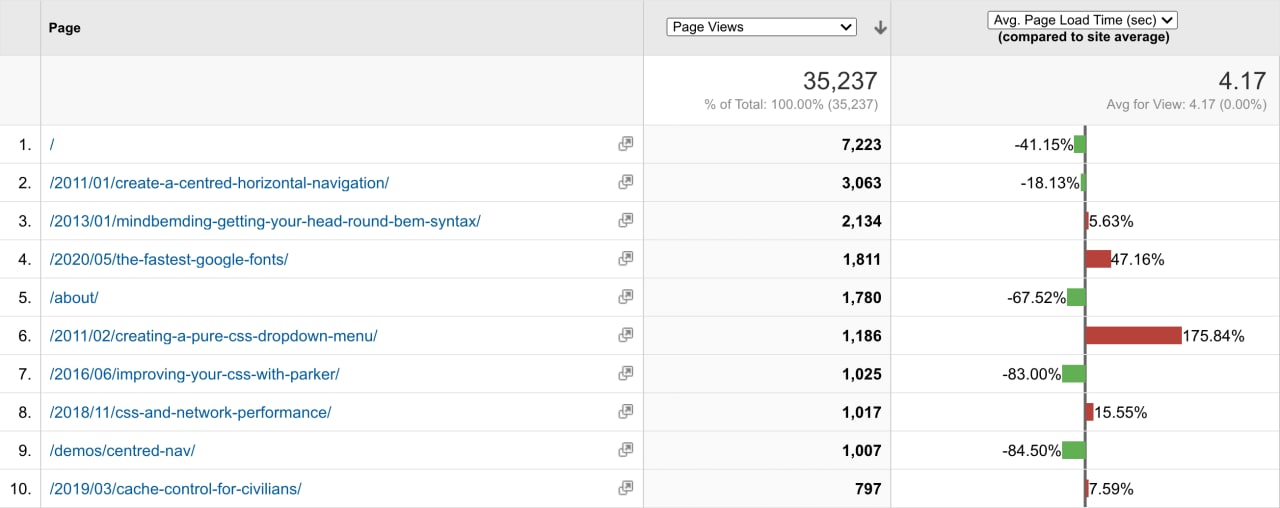Viewport: 1280px width, 508px height.
Task: Open /about/ page in new window icon
Action: (x=625, y=297)
